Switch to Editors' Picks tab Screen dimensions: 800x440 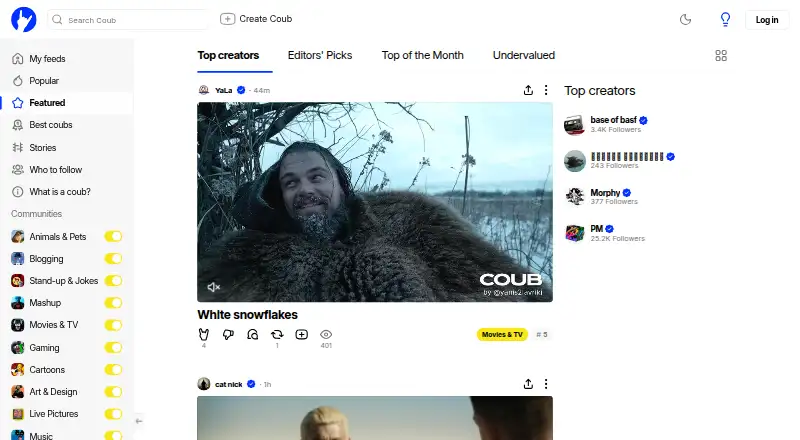coord(320,55)
